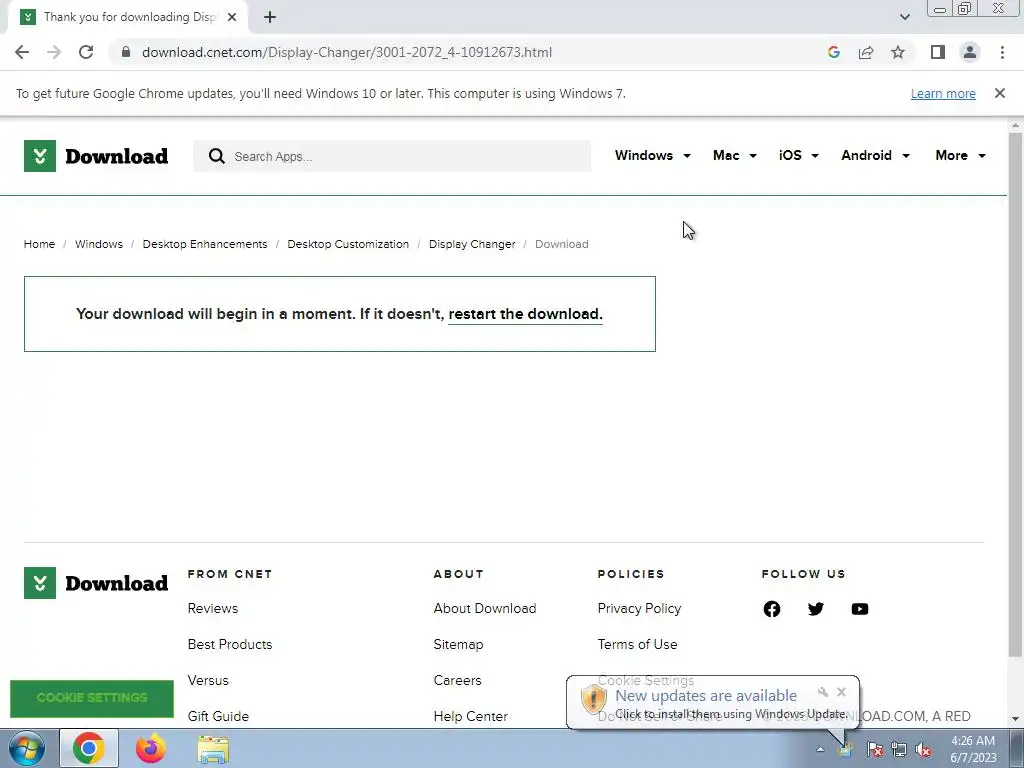This screenshot has height=768, width=1024.
Task: Expand the Mac dropdown menu
Action: click(x=735, y=155)
